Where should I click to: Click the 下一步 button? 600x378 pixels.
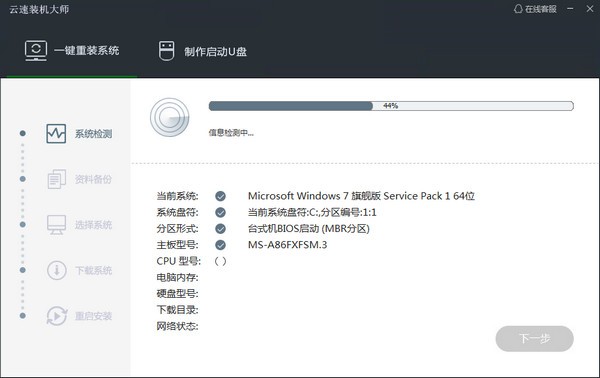coord(535,339)
